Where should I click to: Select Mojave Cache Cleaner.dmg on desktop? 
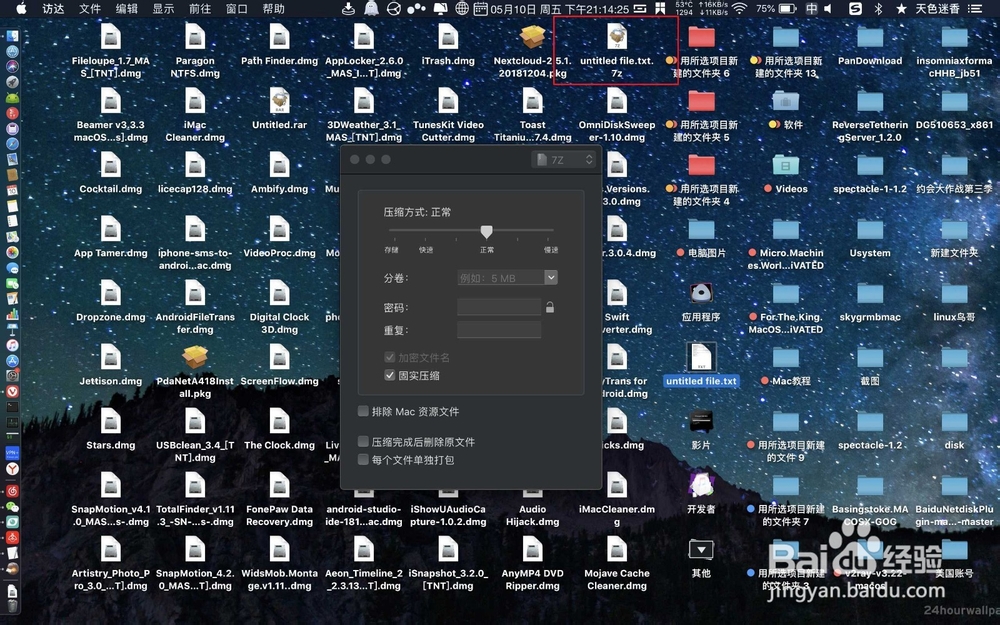pos(617,563)
